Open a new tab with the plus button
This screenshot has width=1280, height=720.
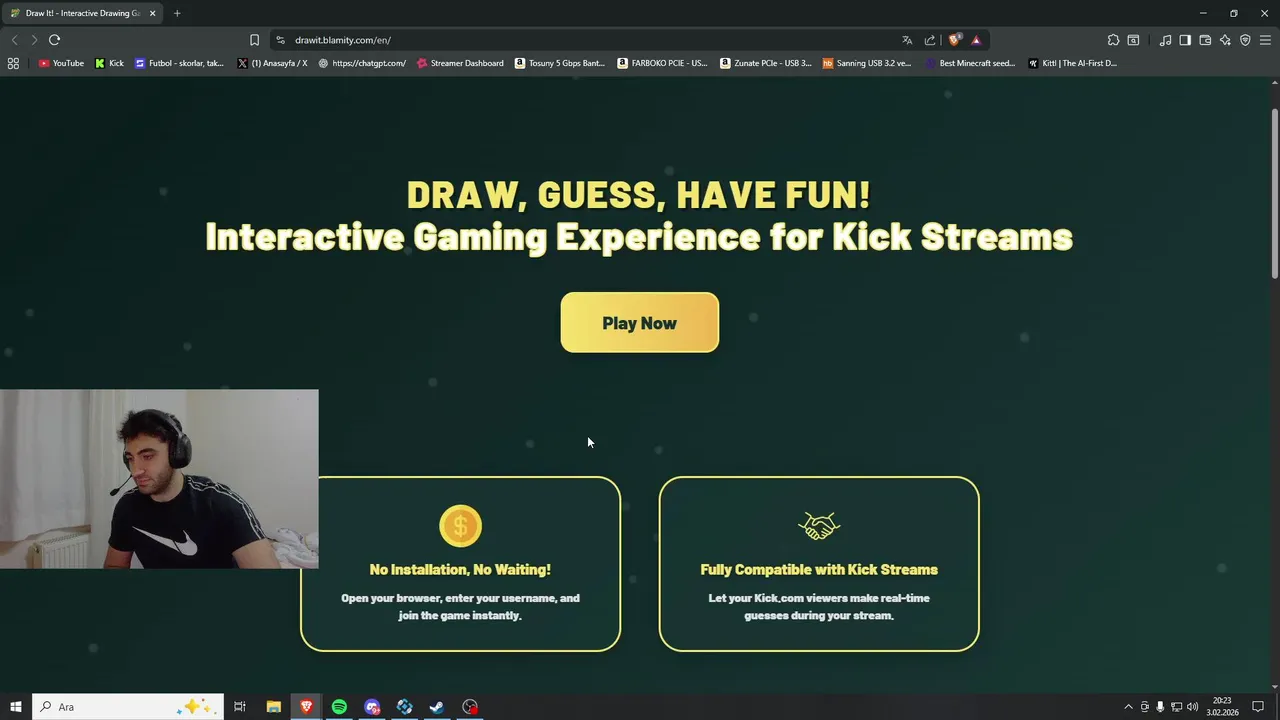(177, 13)
